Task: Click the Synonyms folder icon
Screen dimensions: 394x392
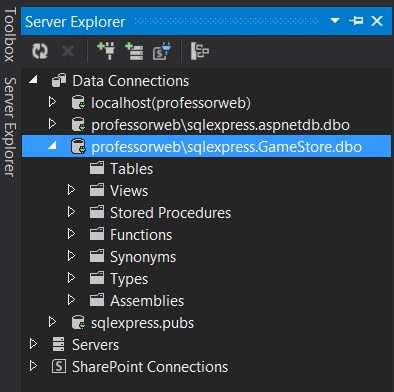Action: (x=97, y=256)
